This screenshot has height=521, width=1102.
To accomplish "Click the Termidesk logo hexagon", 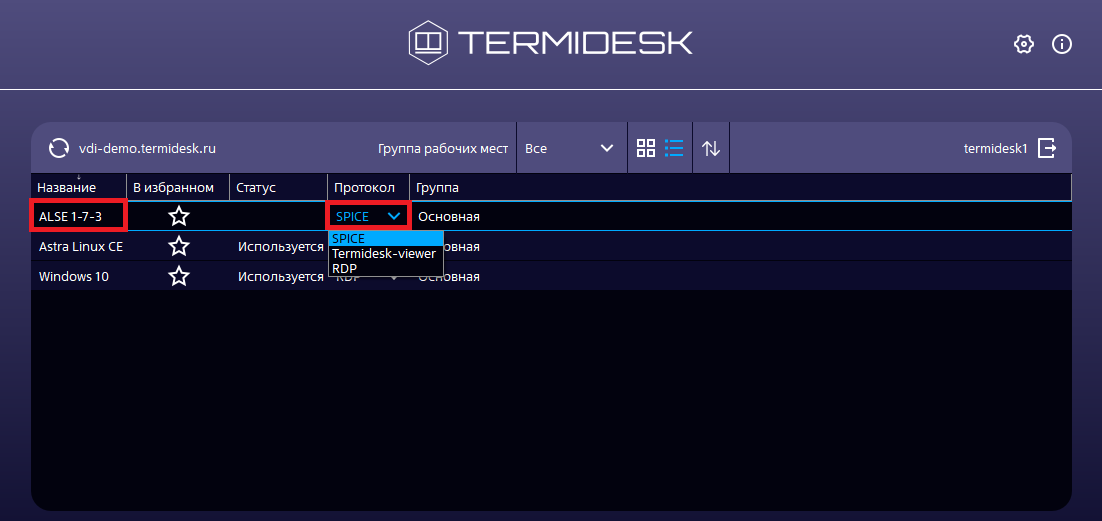I will 429,43.
